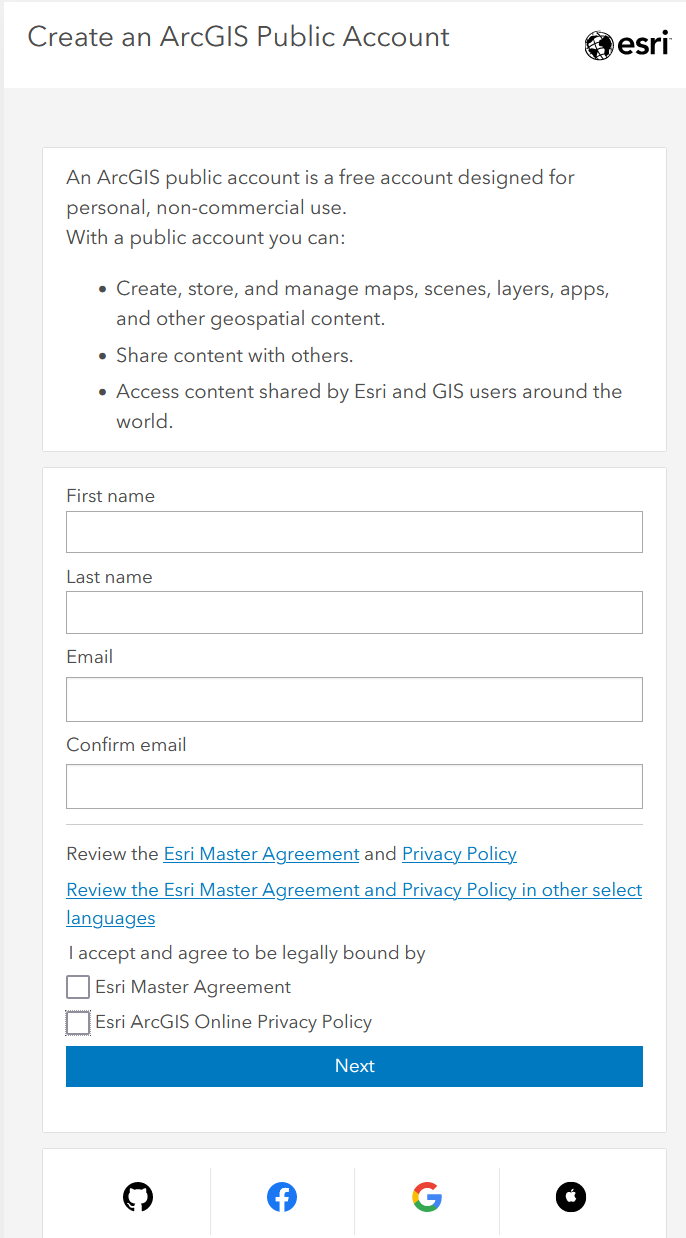Check the Esri ArcGIS Online Privacy Policy checkbox
Screen dimensions: 686x1238
pos(77,1022)
